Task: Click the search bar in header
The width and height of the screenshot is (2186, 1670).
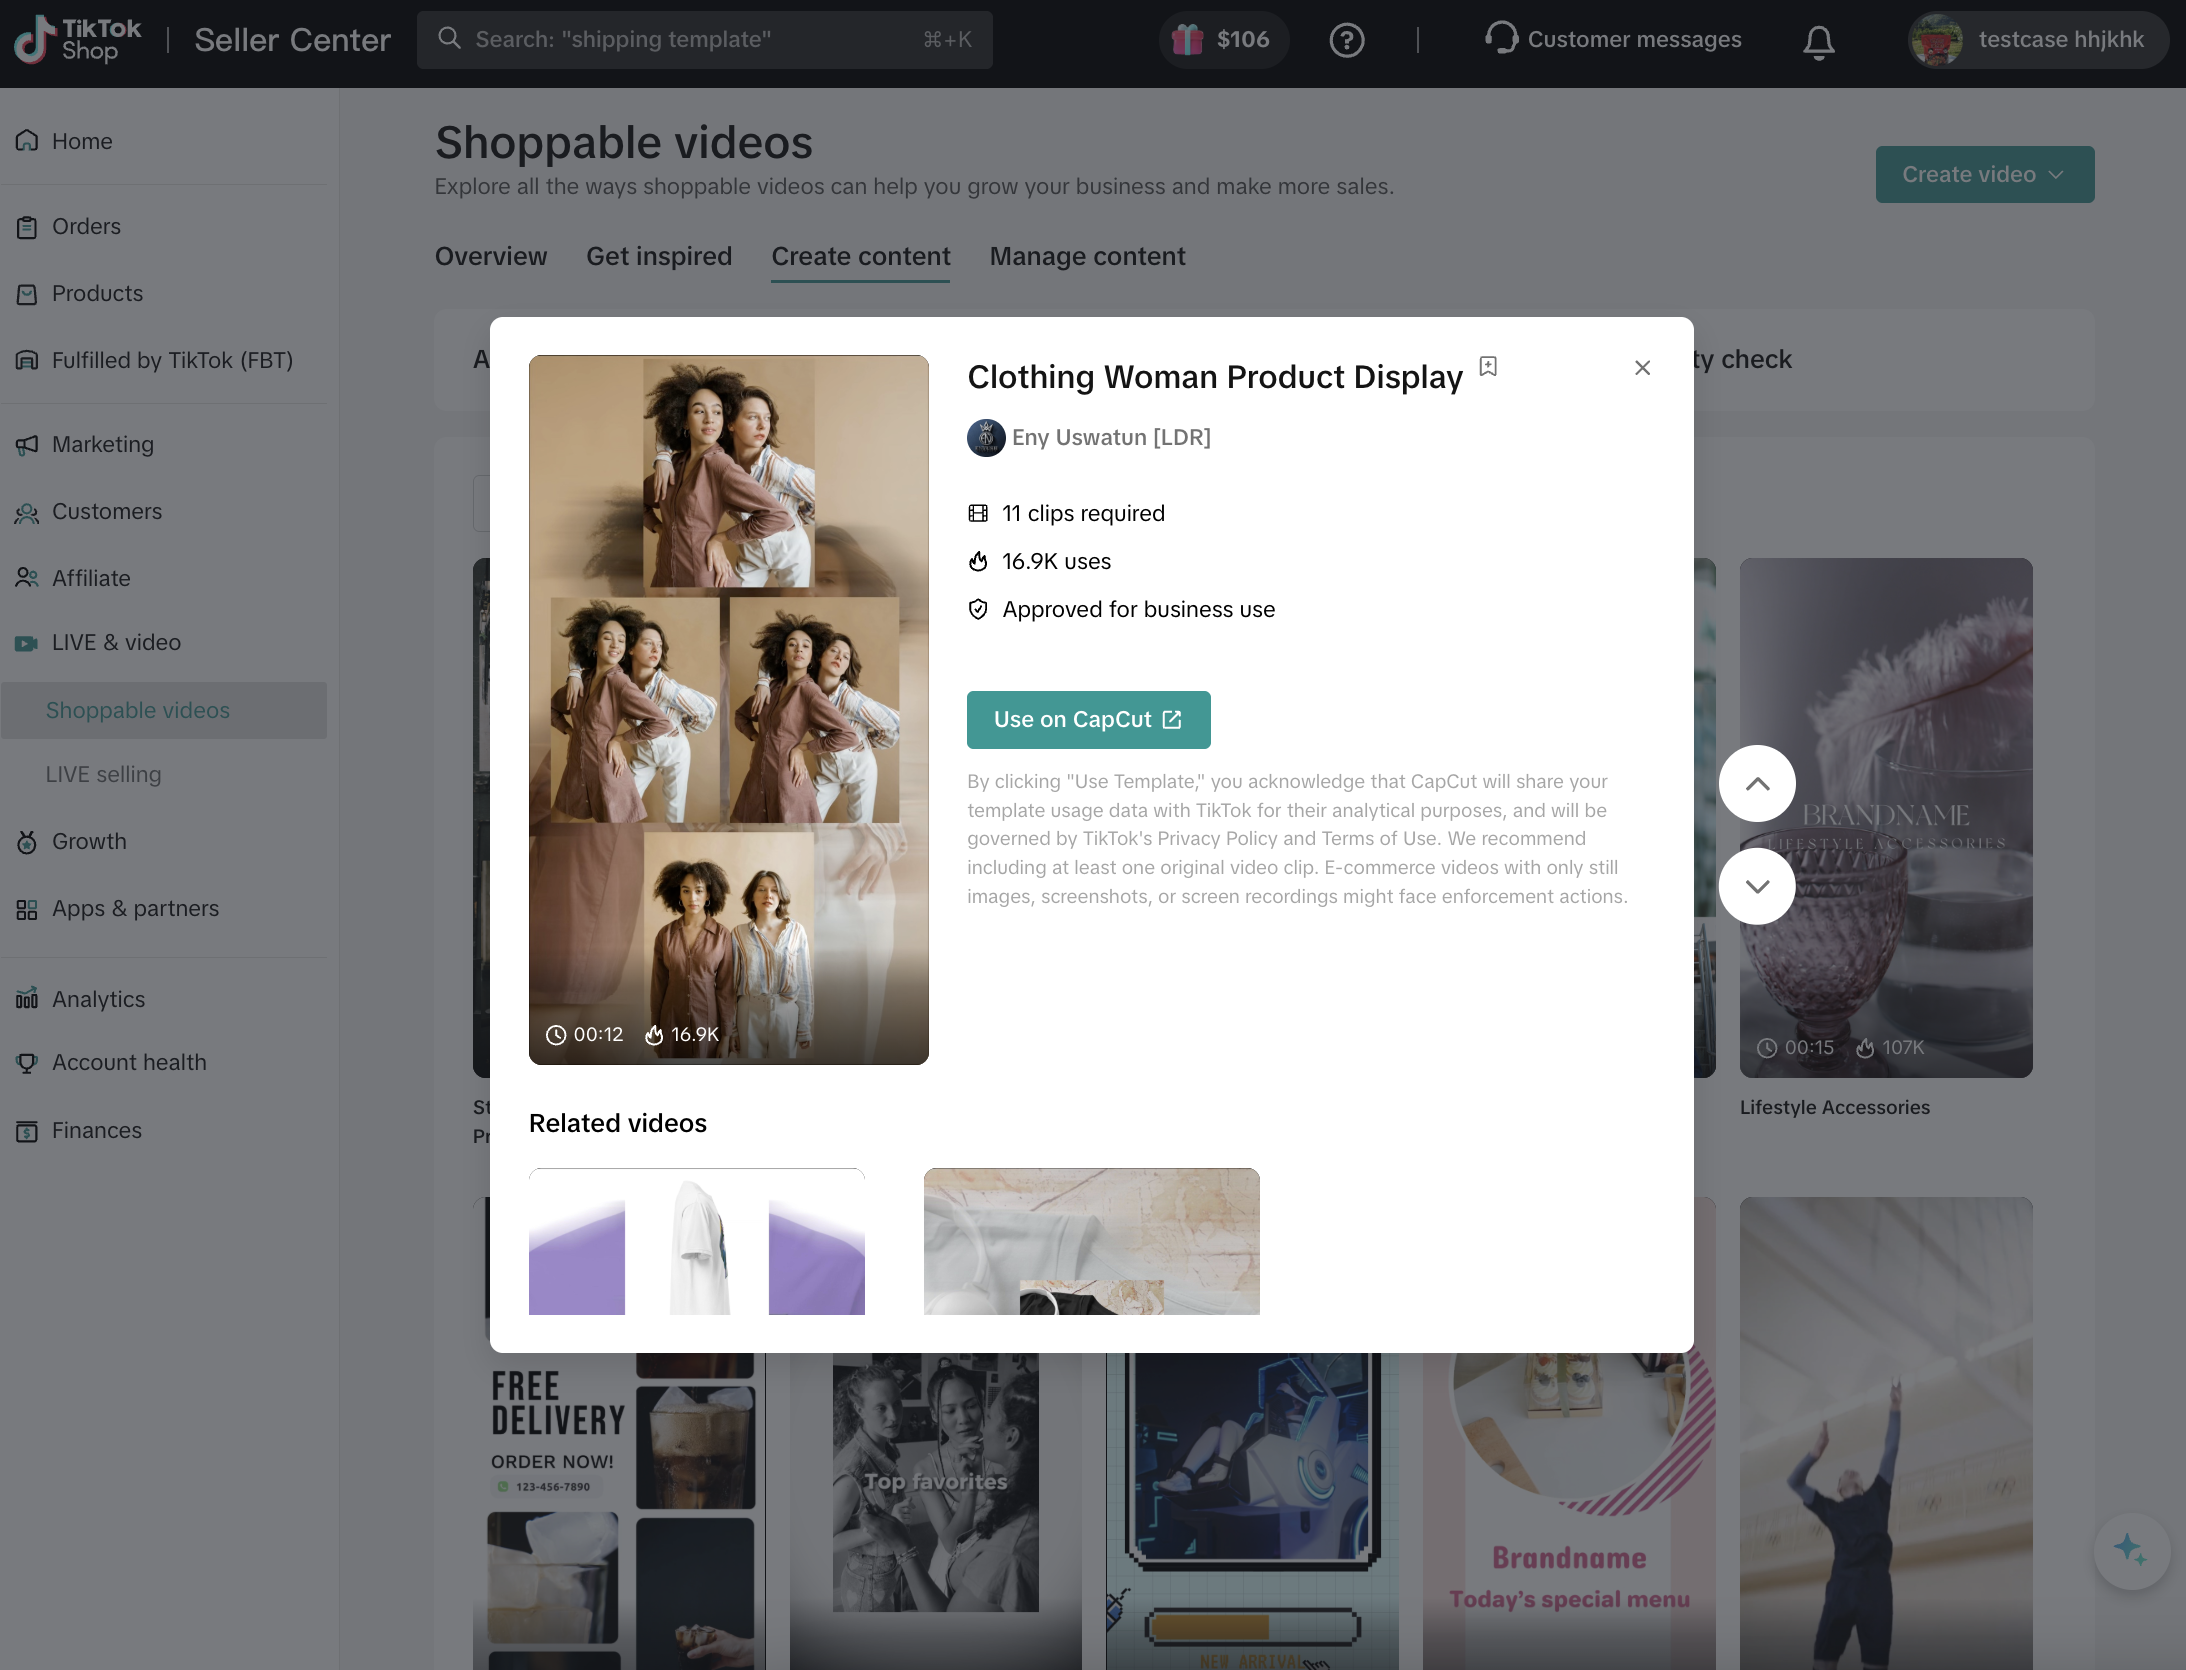Action: point(704,40)
